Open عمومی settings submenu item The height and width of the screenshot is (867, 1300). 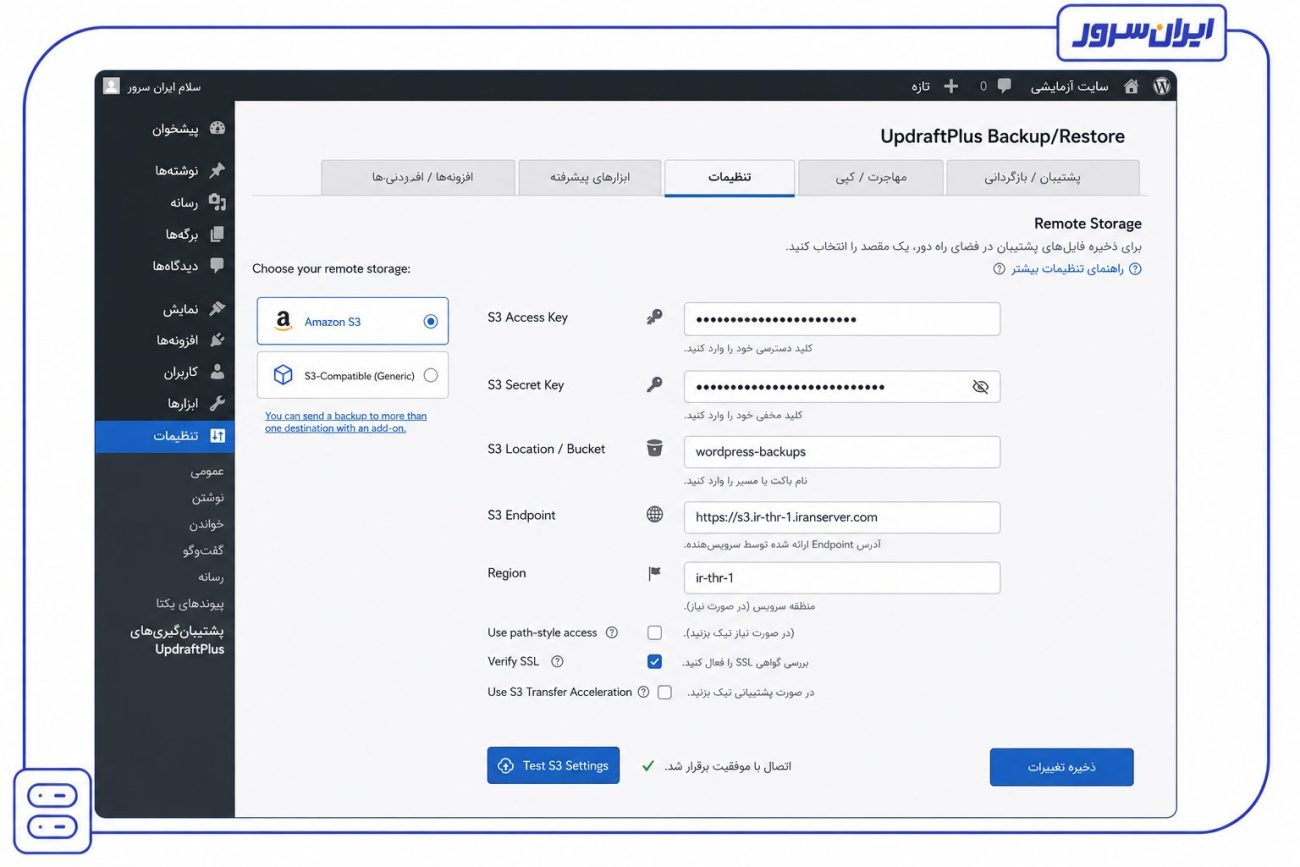tap(207, 471)
